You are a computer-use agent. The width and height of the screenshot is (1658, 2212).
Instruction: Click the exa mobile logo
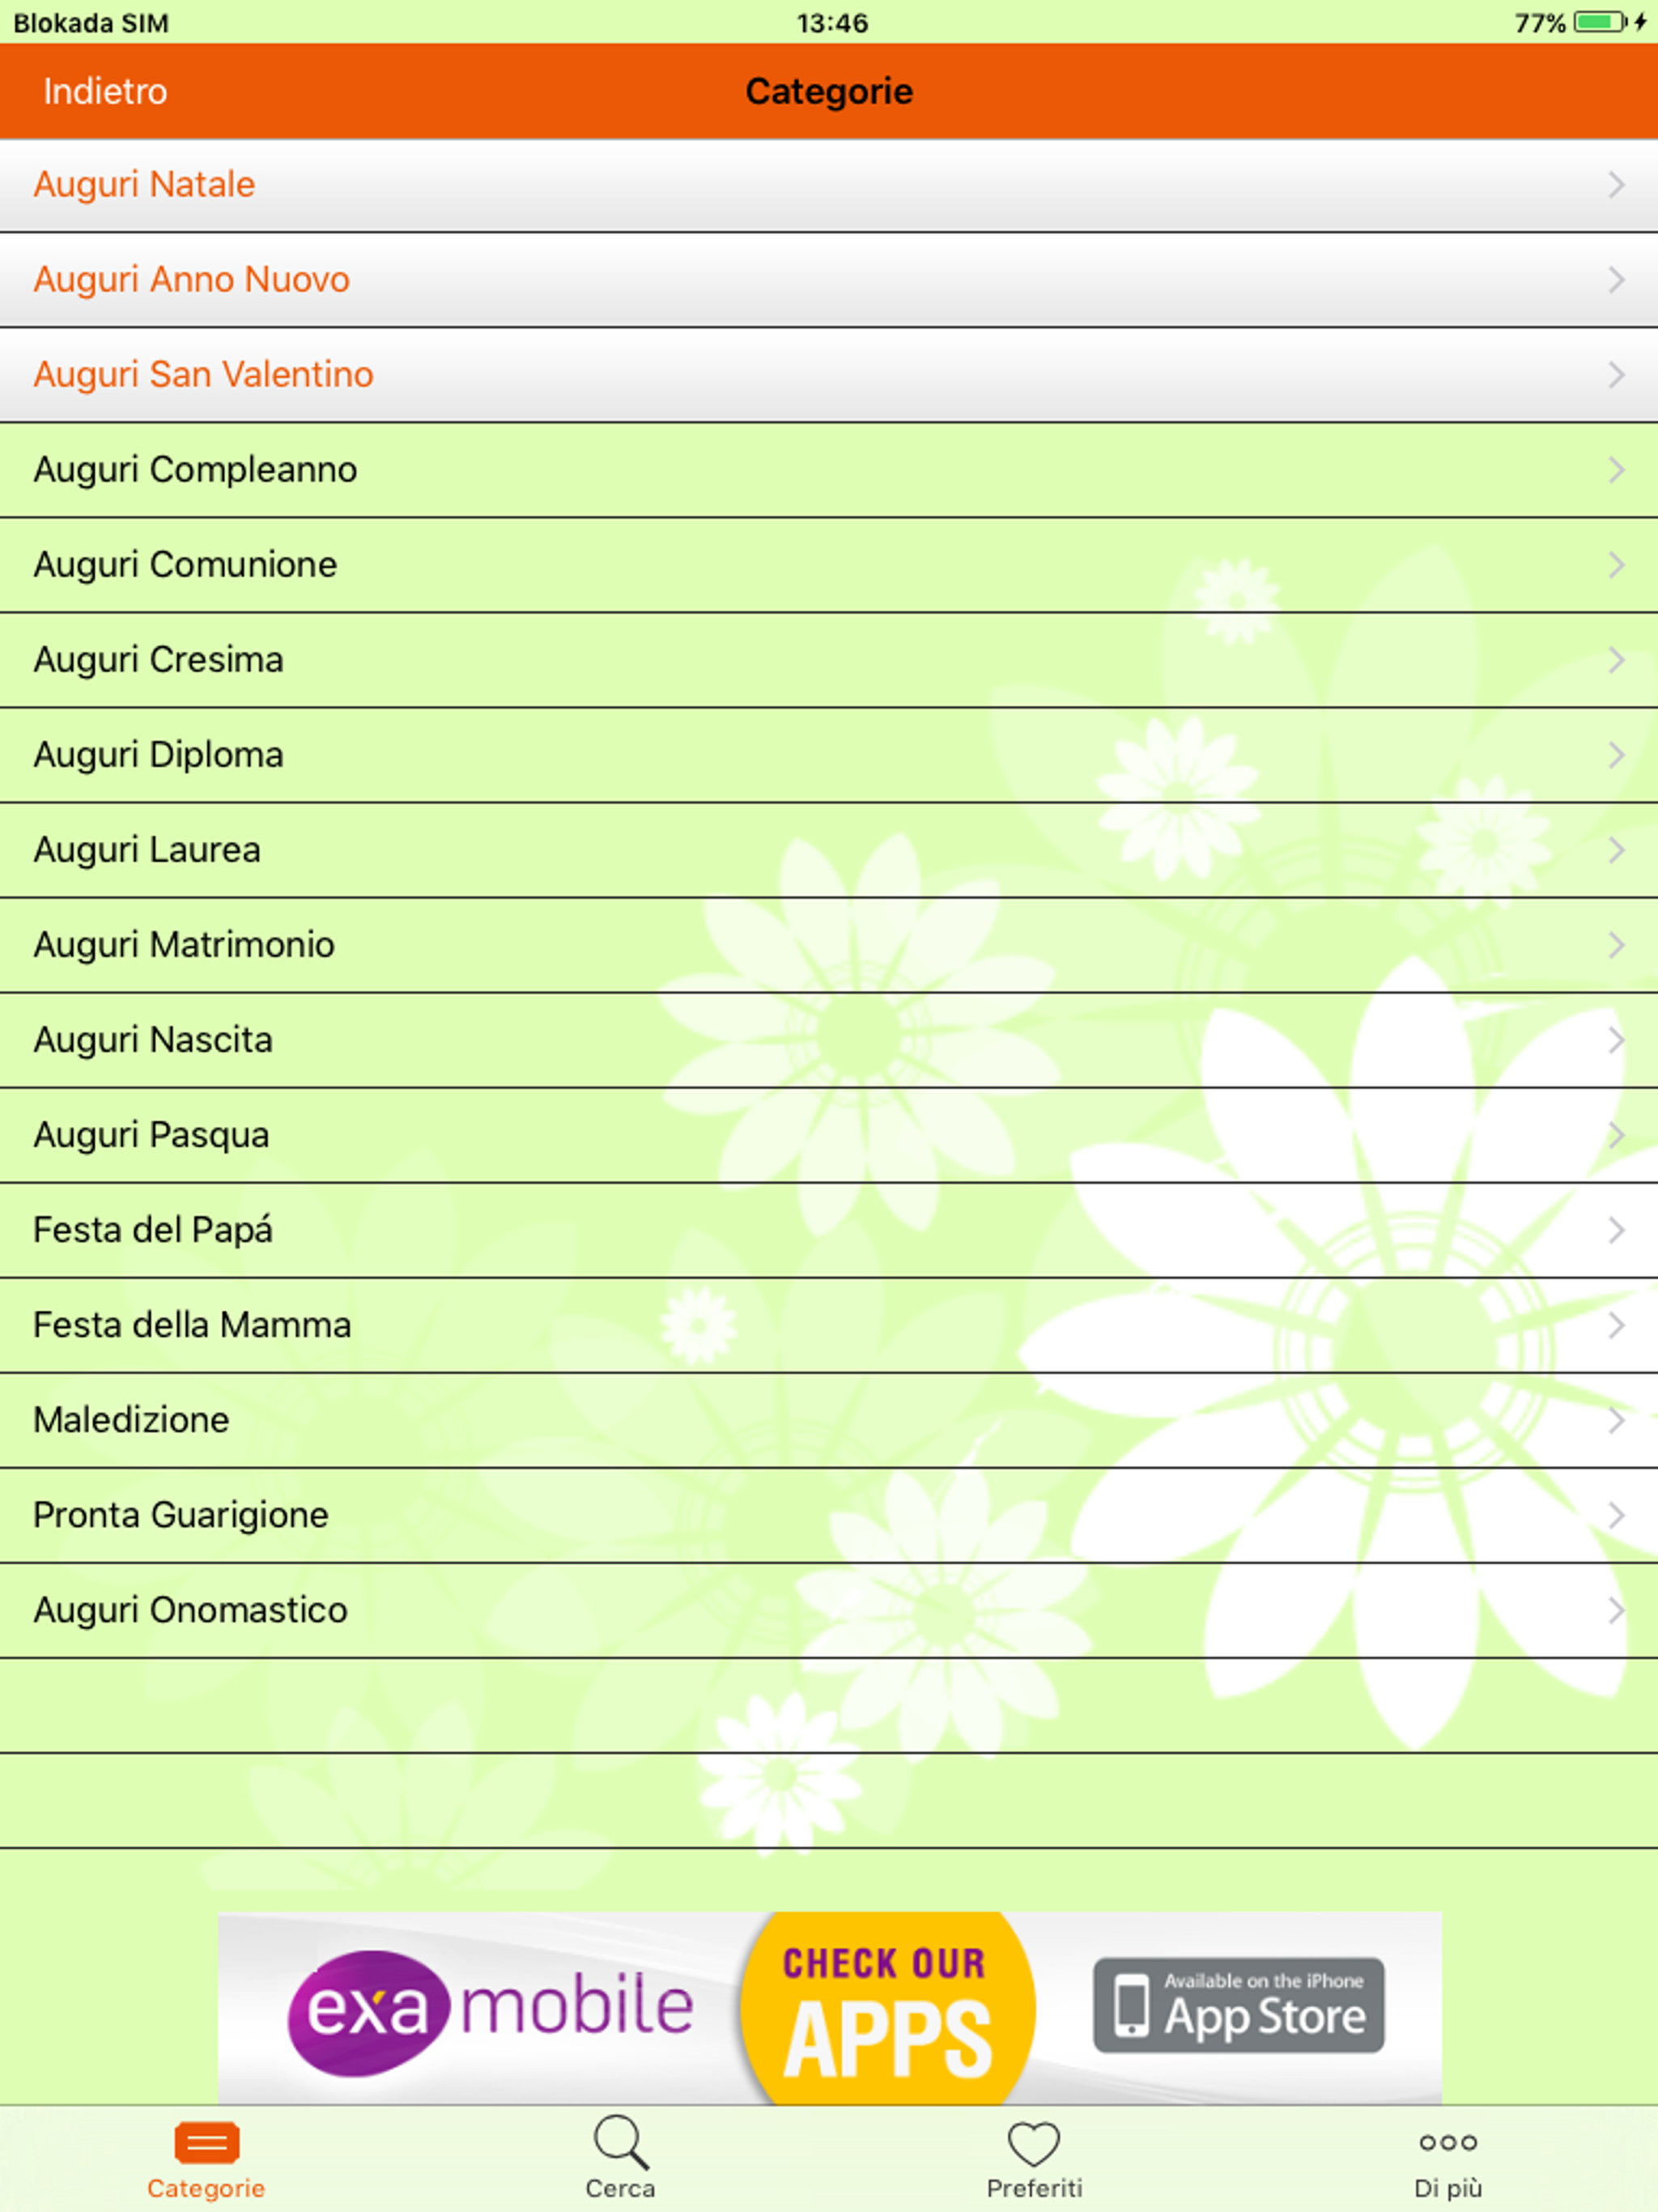(490, 2010)
